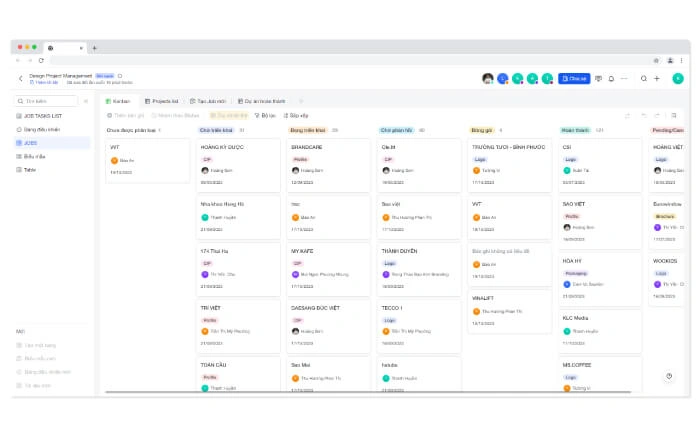700x436 pixels.
Task: Click the plus icon in the top bar
Action: click(x=656, y=78)
